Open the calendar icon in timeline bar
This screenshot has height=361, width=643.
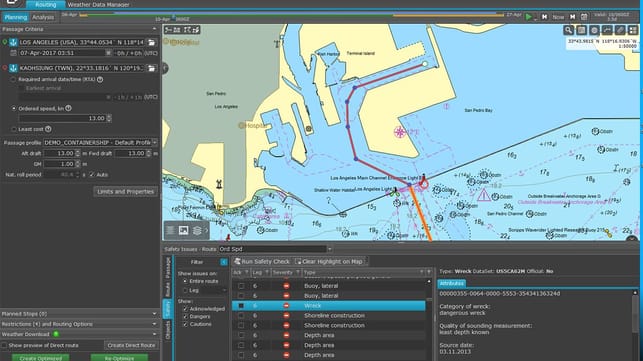(584, 17)
